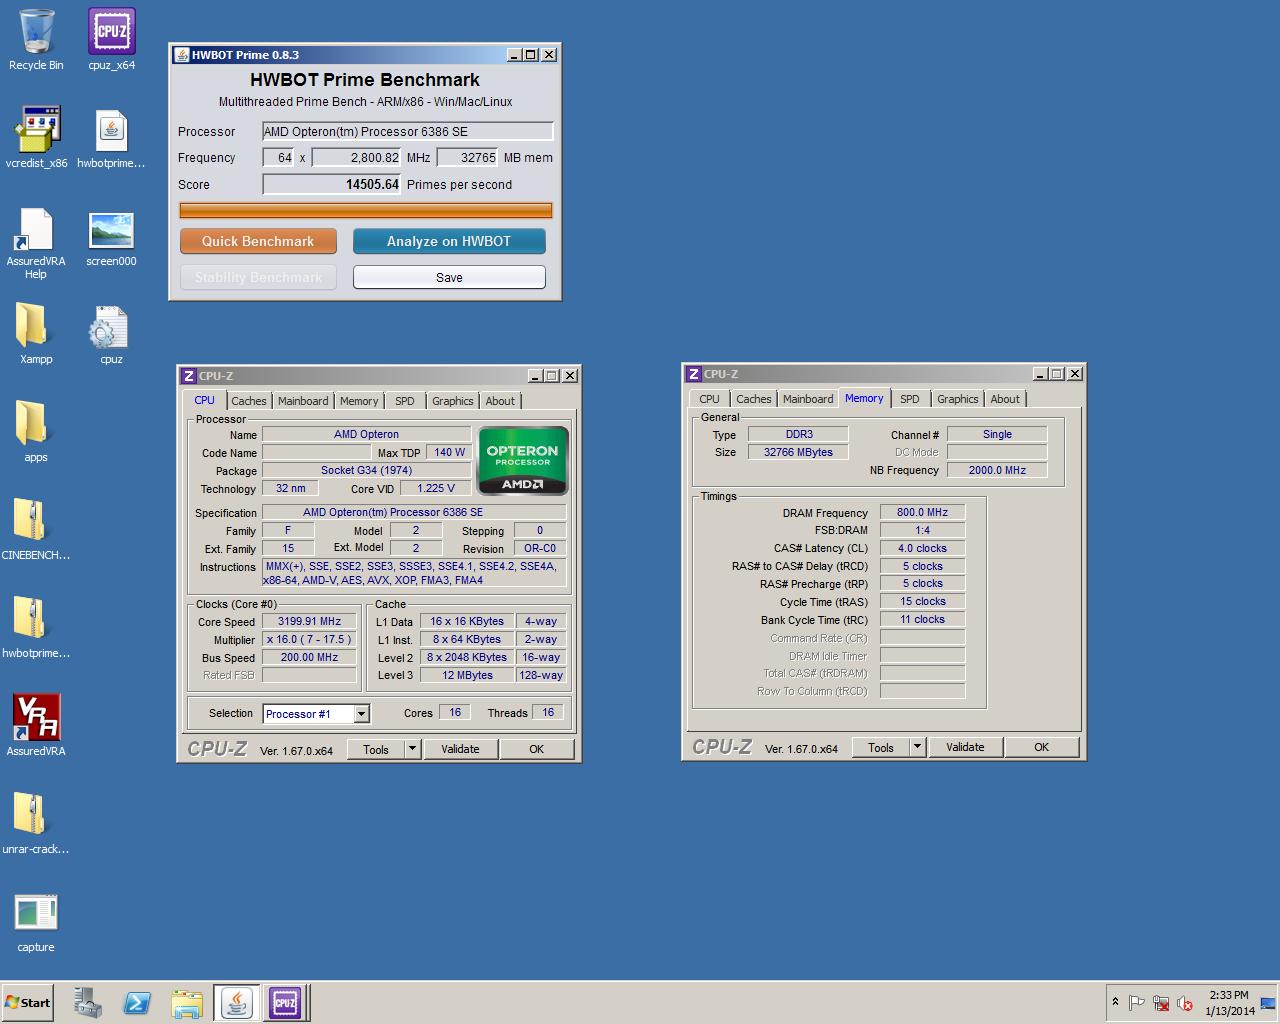The height and width of the screenshot is (1024, 1280).
Task: Click the orange benchmark progress bar
Action: [x=365, y=210]
